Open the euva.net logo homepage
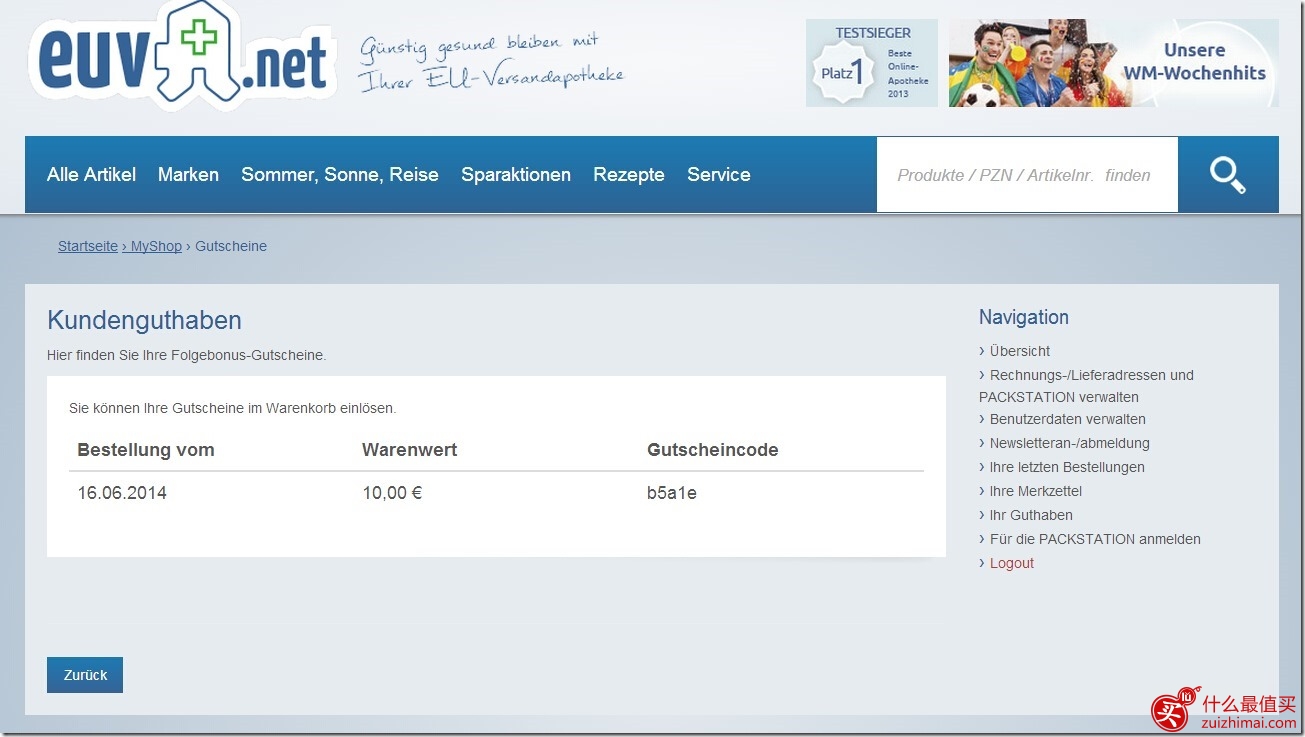Screen dimensions: 1305x737 (183, 57)
